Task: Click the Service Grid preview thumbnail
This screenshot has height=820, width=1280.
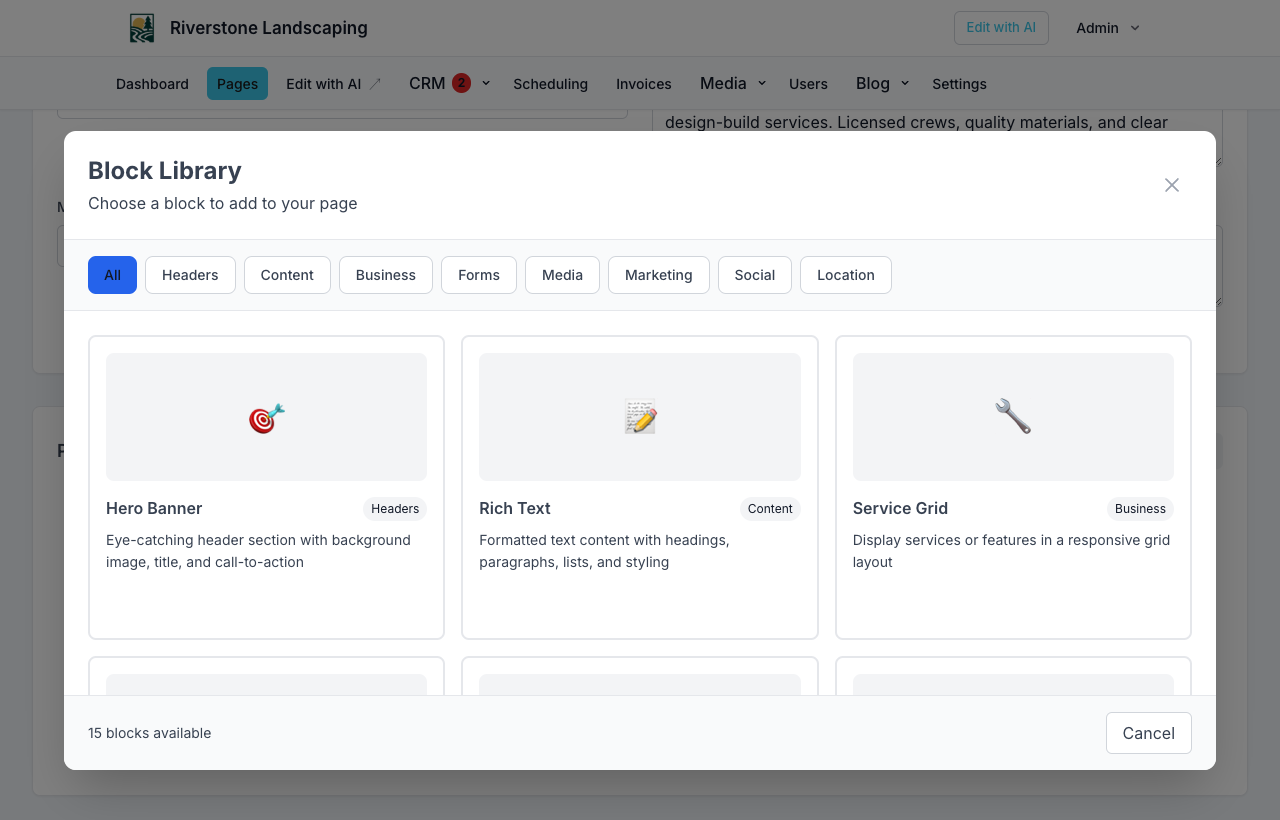Action: pyautogui.click(x=1013, y=417)
